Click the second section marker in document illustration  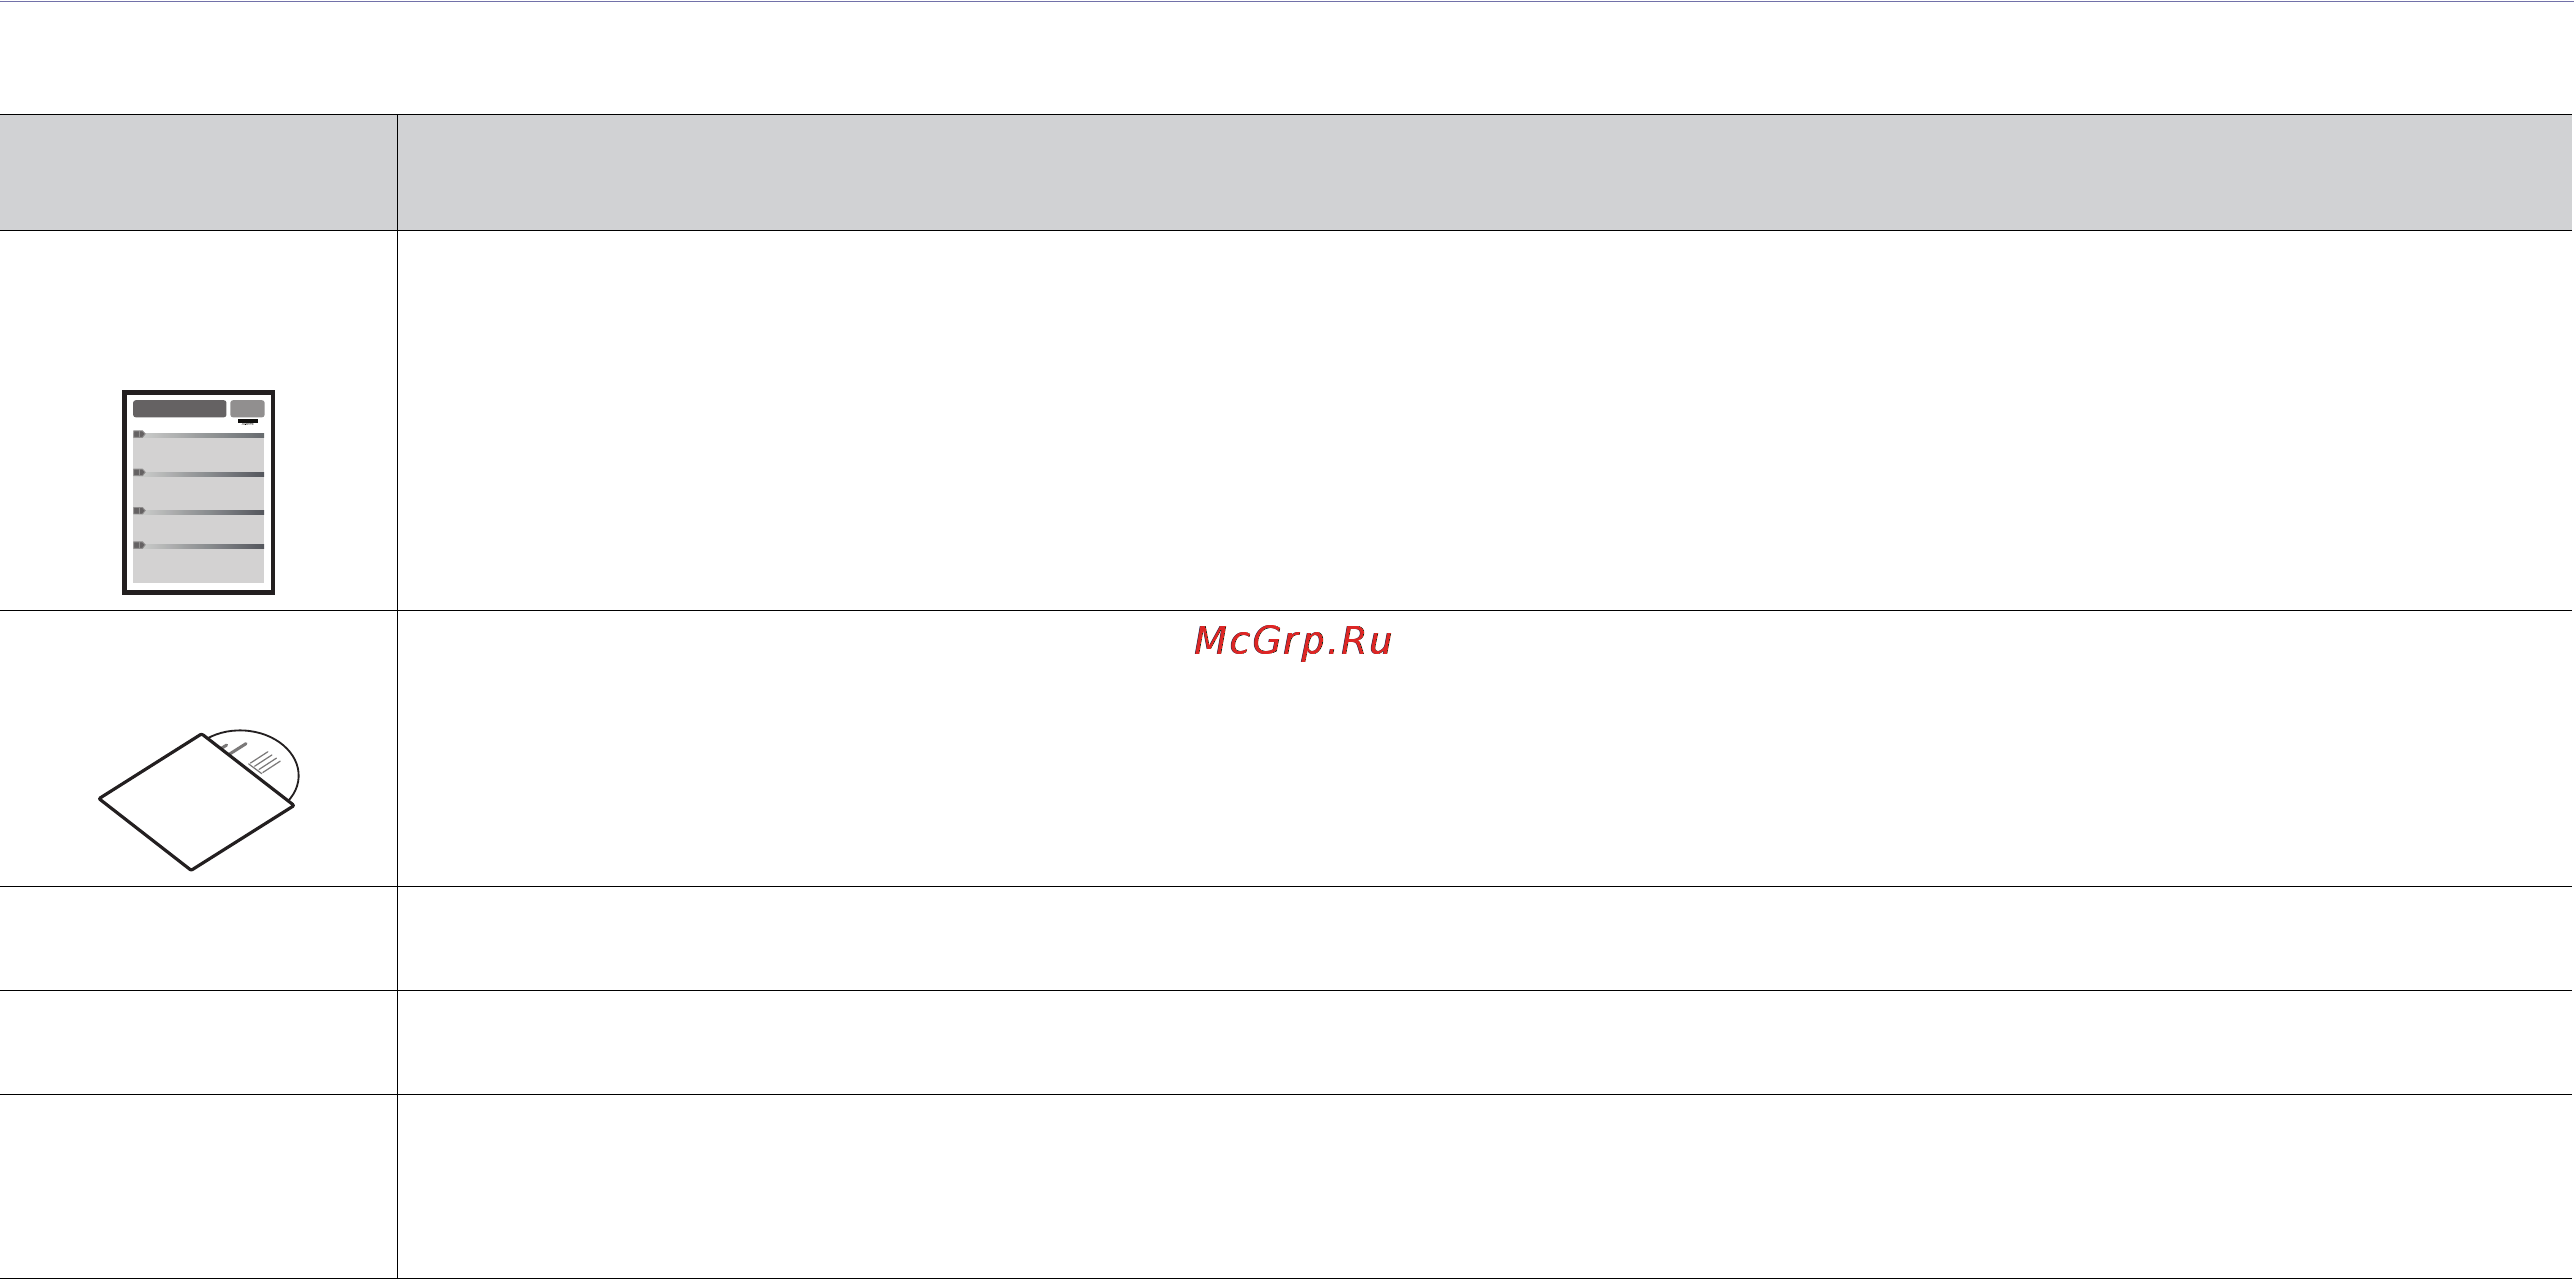click(x=139, y=472)
